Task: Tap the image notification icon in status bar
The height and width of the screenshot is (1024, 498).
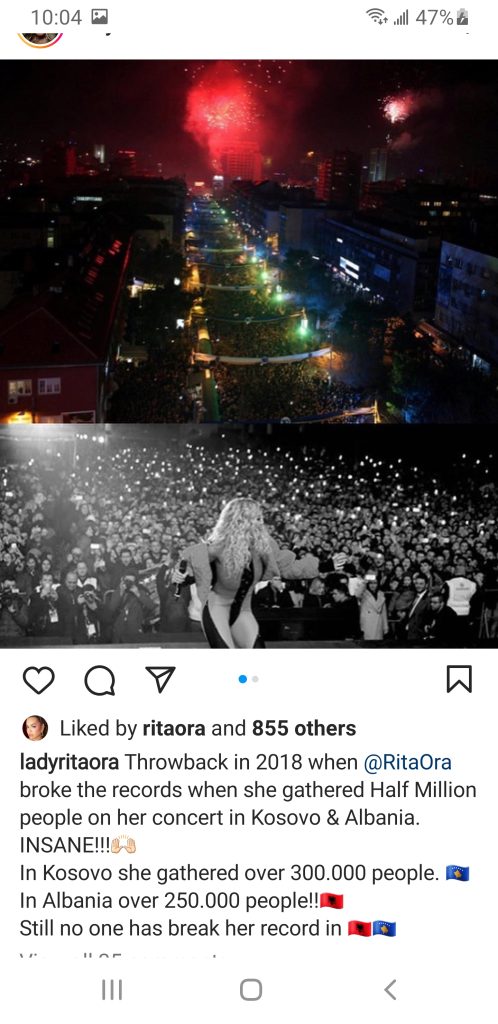Action: [99, 18]
